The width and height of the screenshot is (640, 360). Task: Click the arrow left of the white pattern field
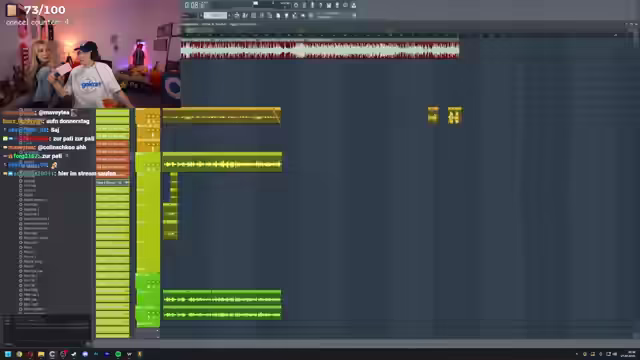201,15
